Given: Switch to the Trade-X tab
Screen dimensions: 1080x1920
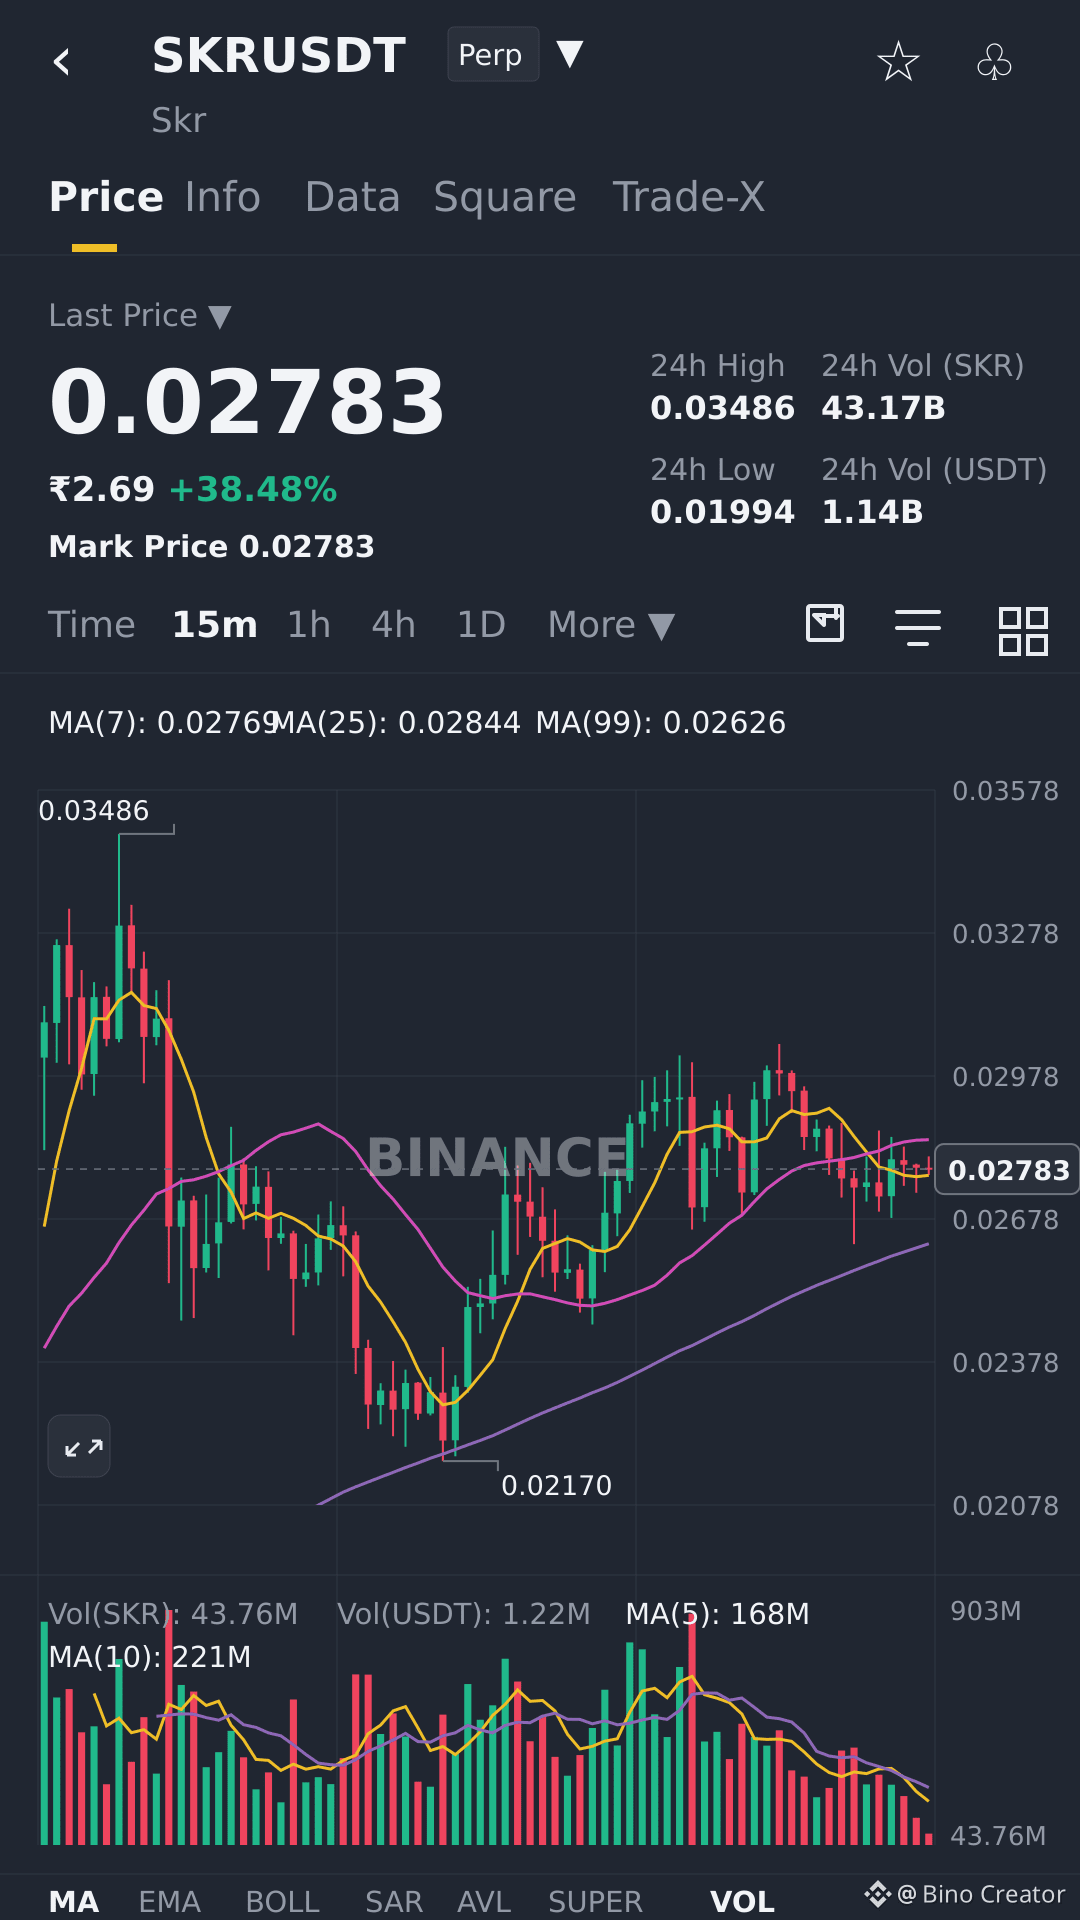Looking at the screenshot, I should coord(688,197).
